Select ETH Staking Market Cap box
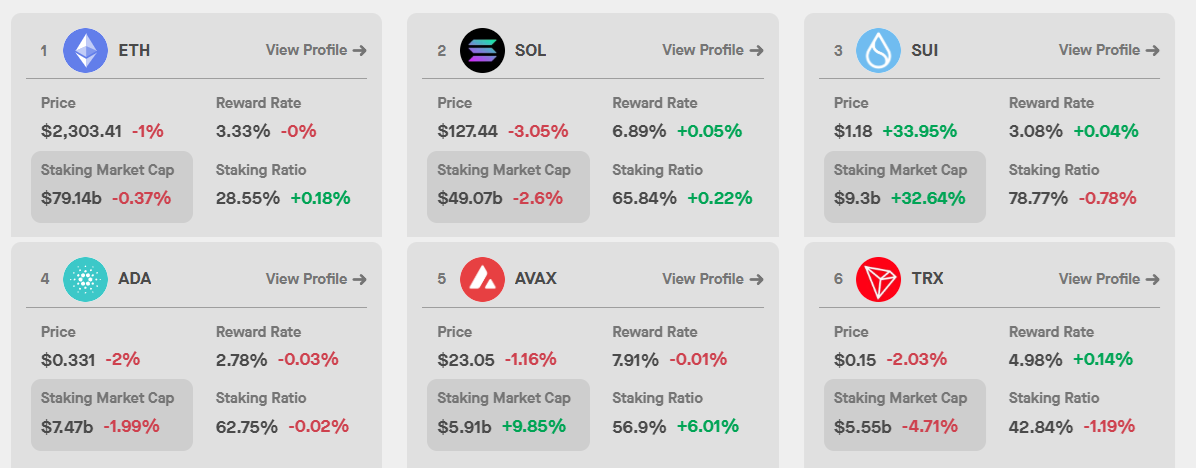1196x468 pixels. [x=112, y=186]
